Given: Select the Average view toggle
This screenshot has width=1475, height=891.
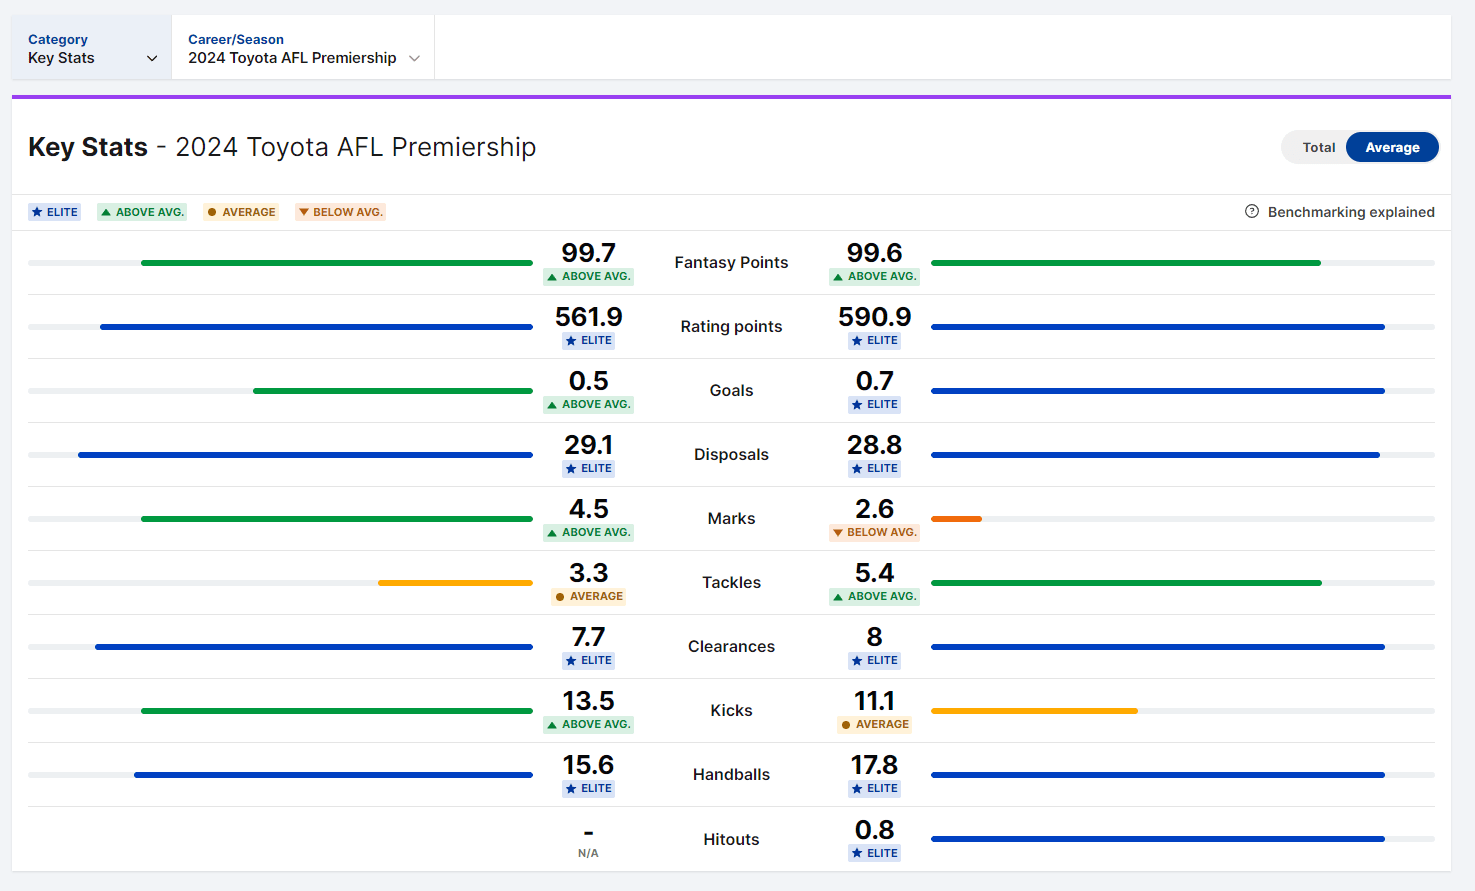Looking at the screenshot, I should click(1392, 147).
